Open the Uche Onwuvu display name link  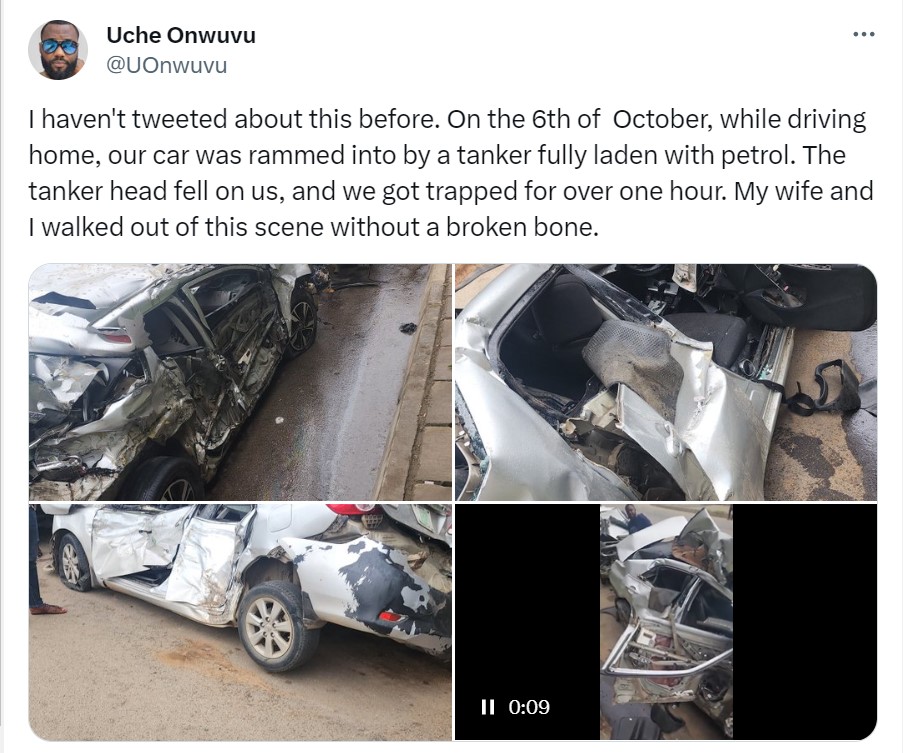(x=181, y=35)
